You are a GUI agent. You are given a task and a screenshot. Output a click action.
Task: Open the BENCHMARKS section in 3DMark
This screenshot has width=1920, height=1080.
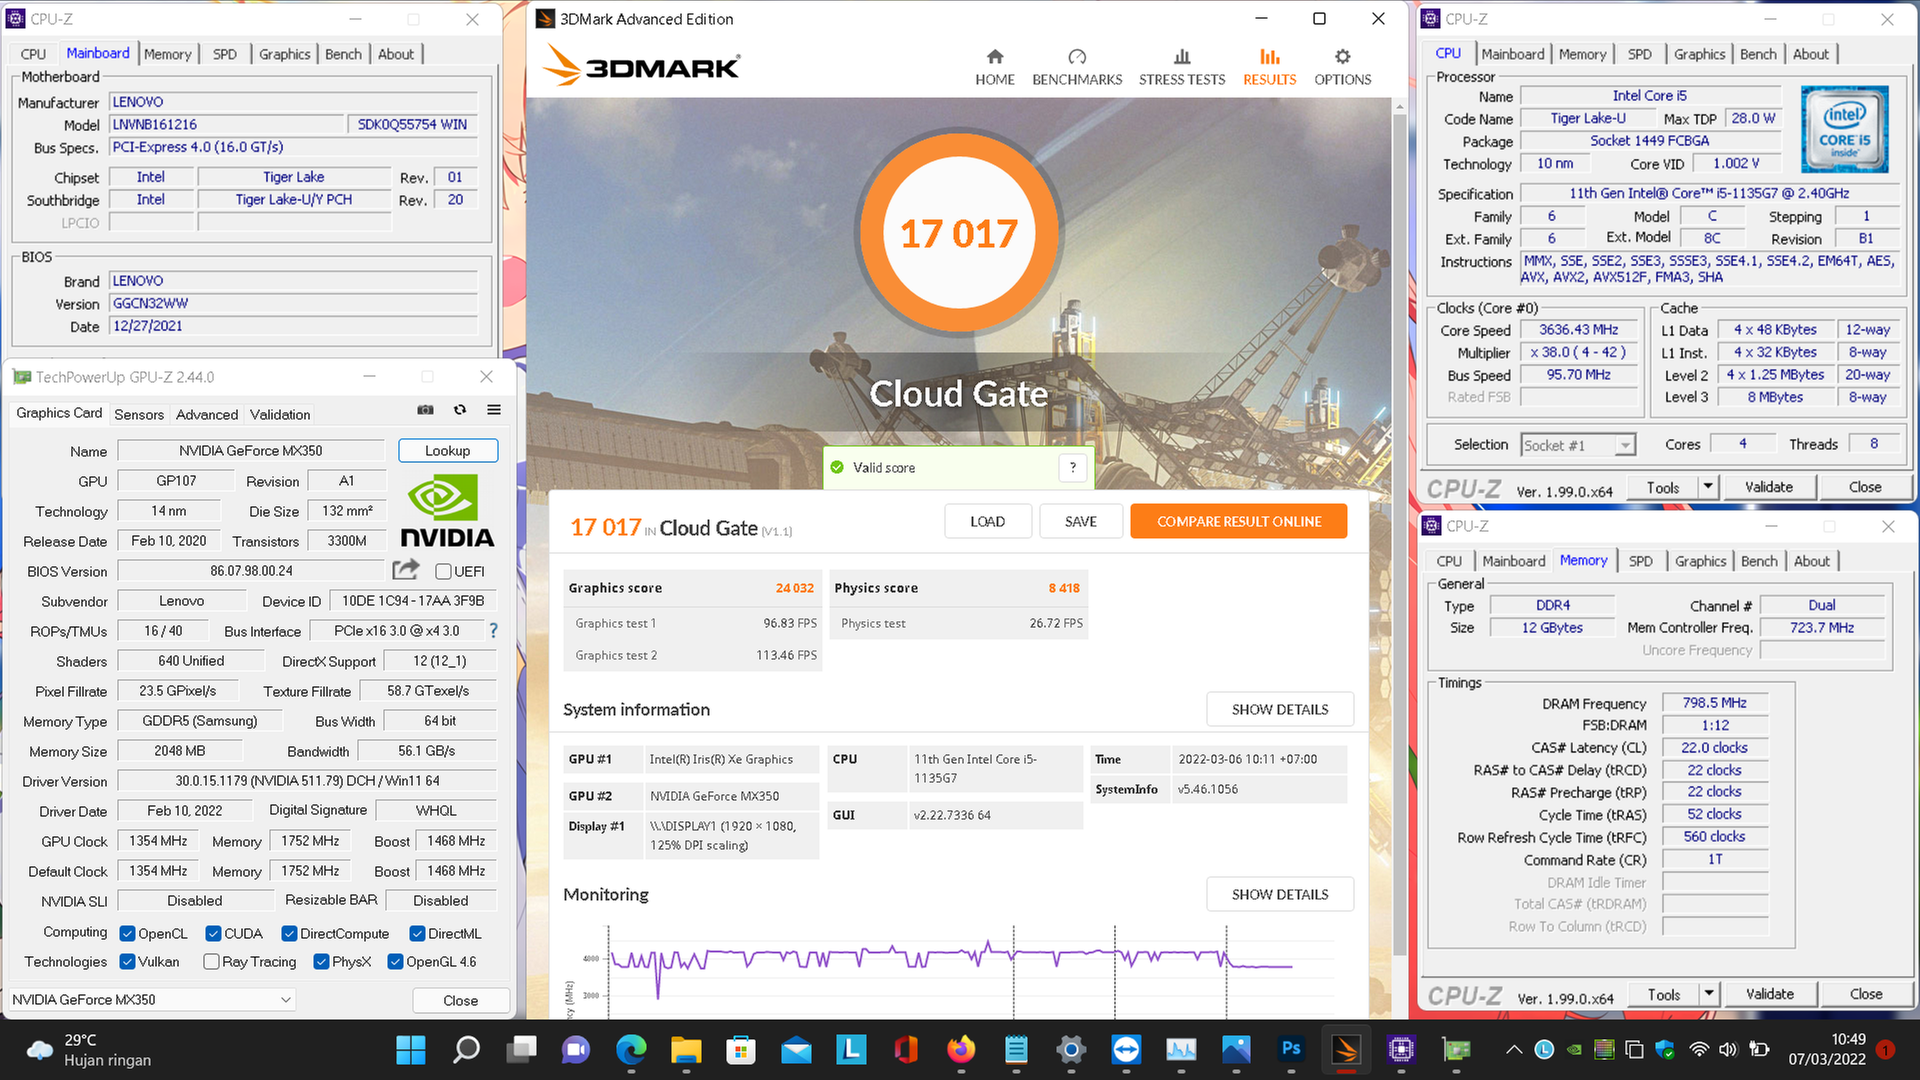click(1077, 67)
